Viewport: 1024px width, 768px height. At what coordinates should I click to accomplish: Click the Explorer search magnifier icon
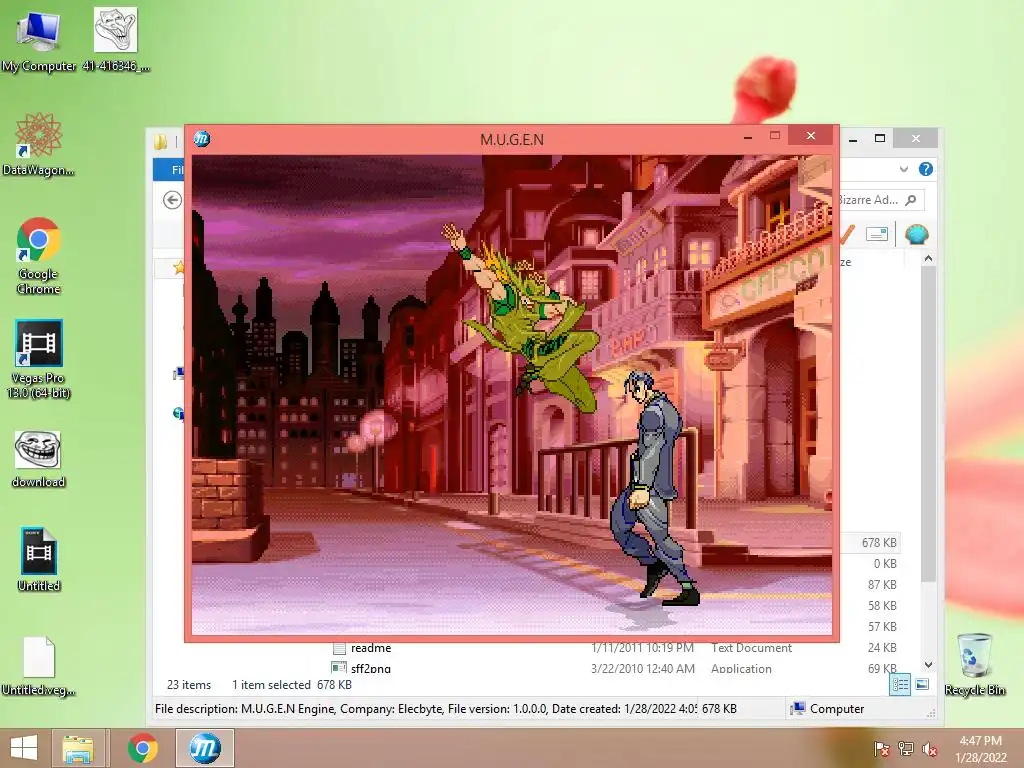[911, 200]
